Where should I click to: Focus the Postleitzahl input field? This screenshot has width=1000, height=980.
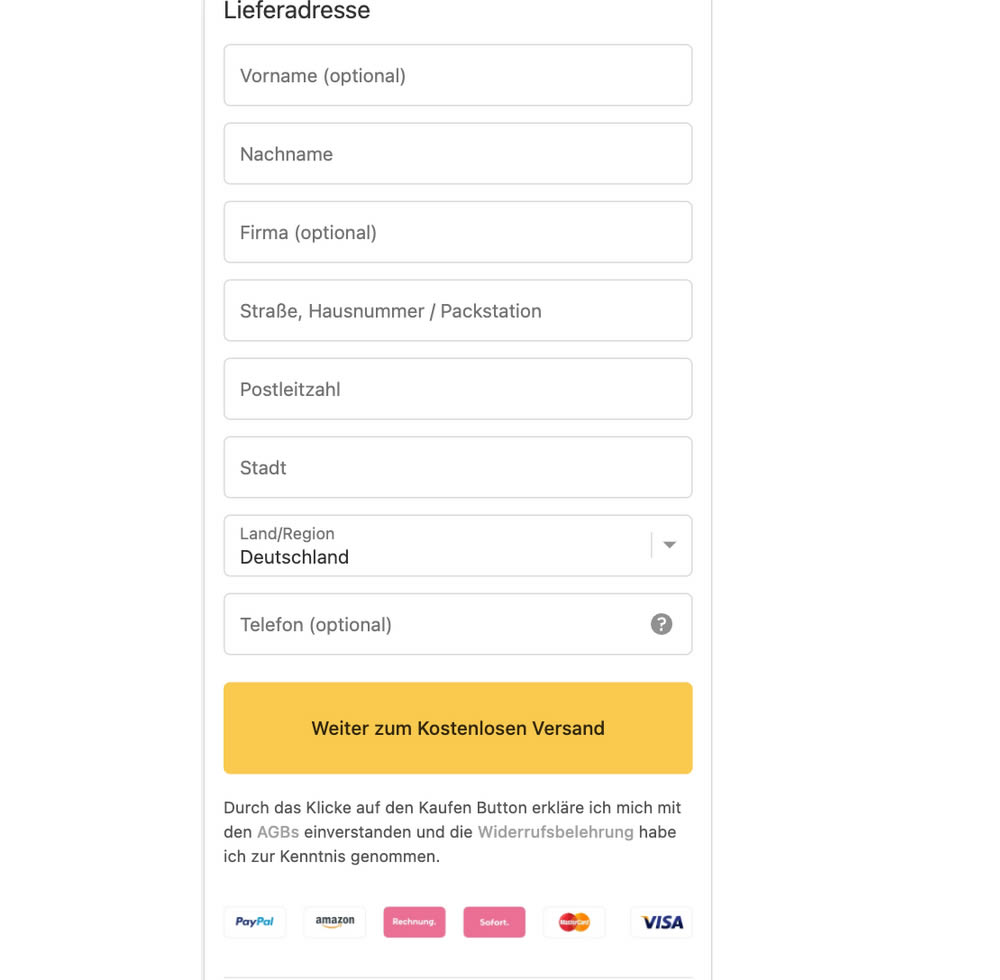pos(458,389)
